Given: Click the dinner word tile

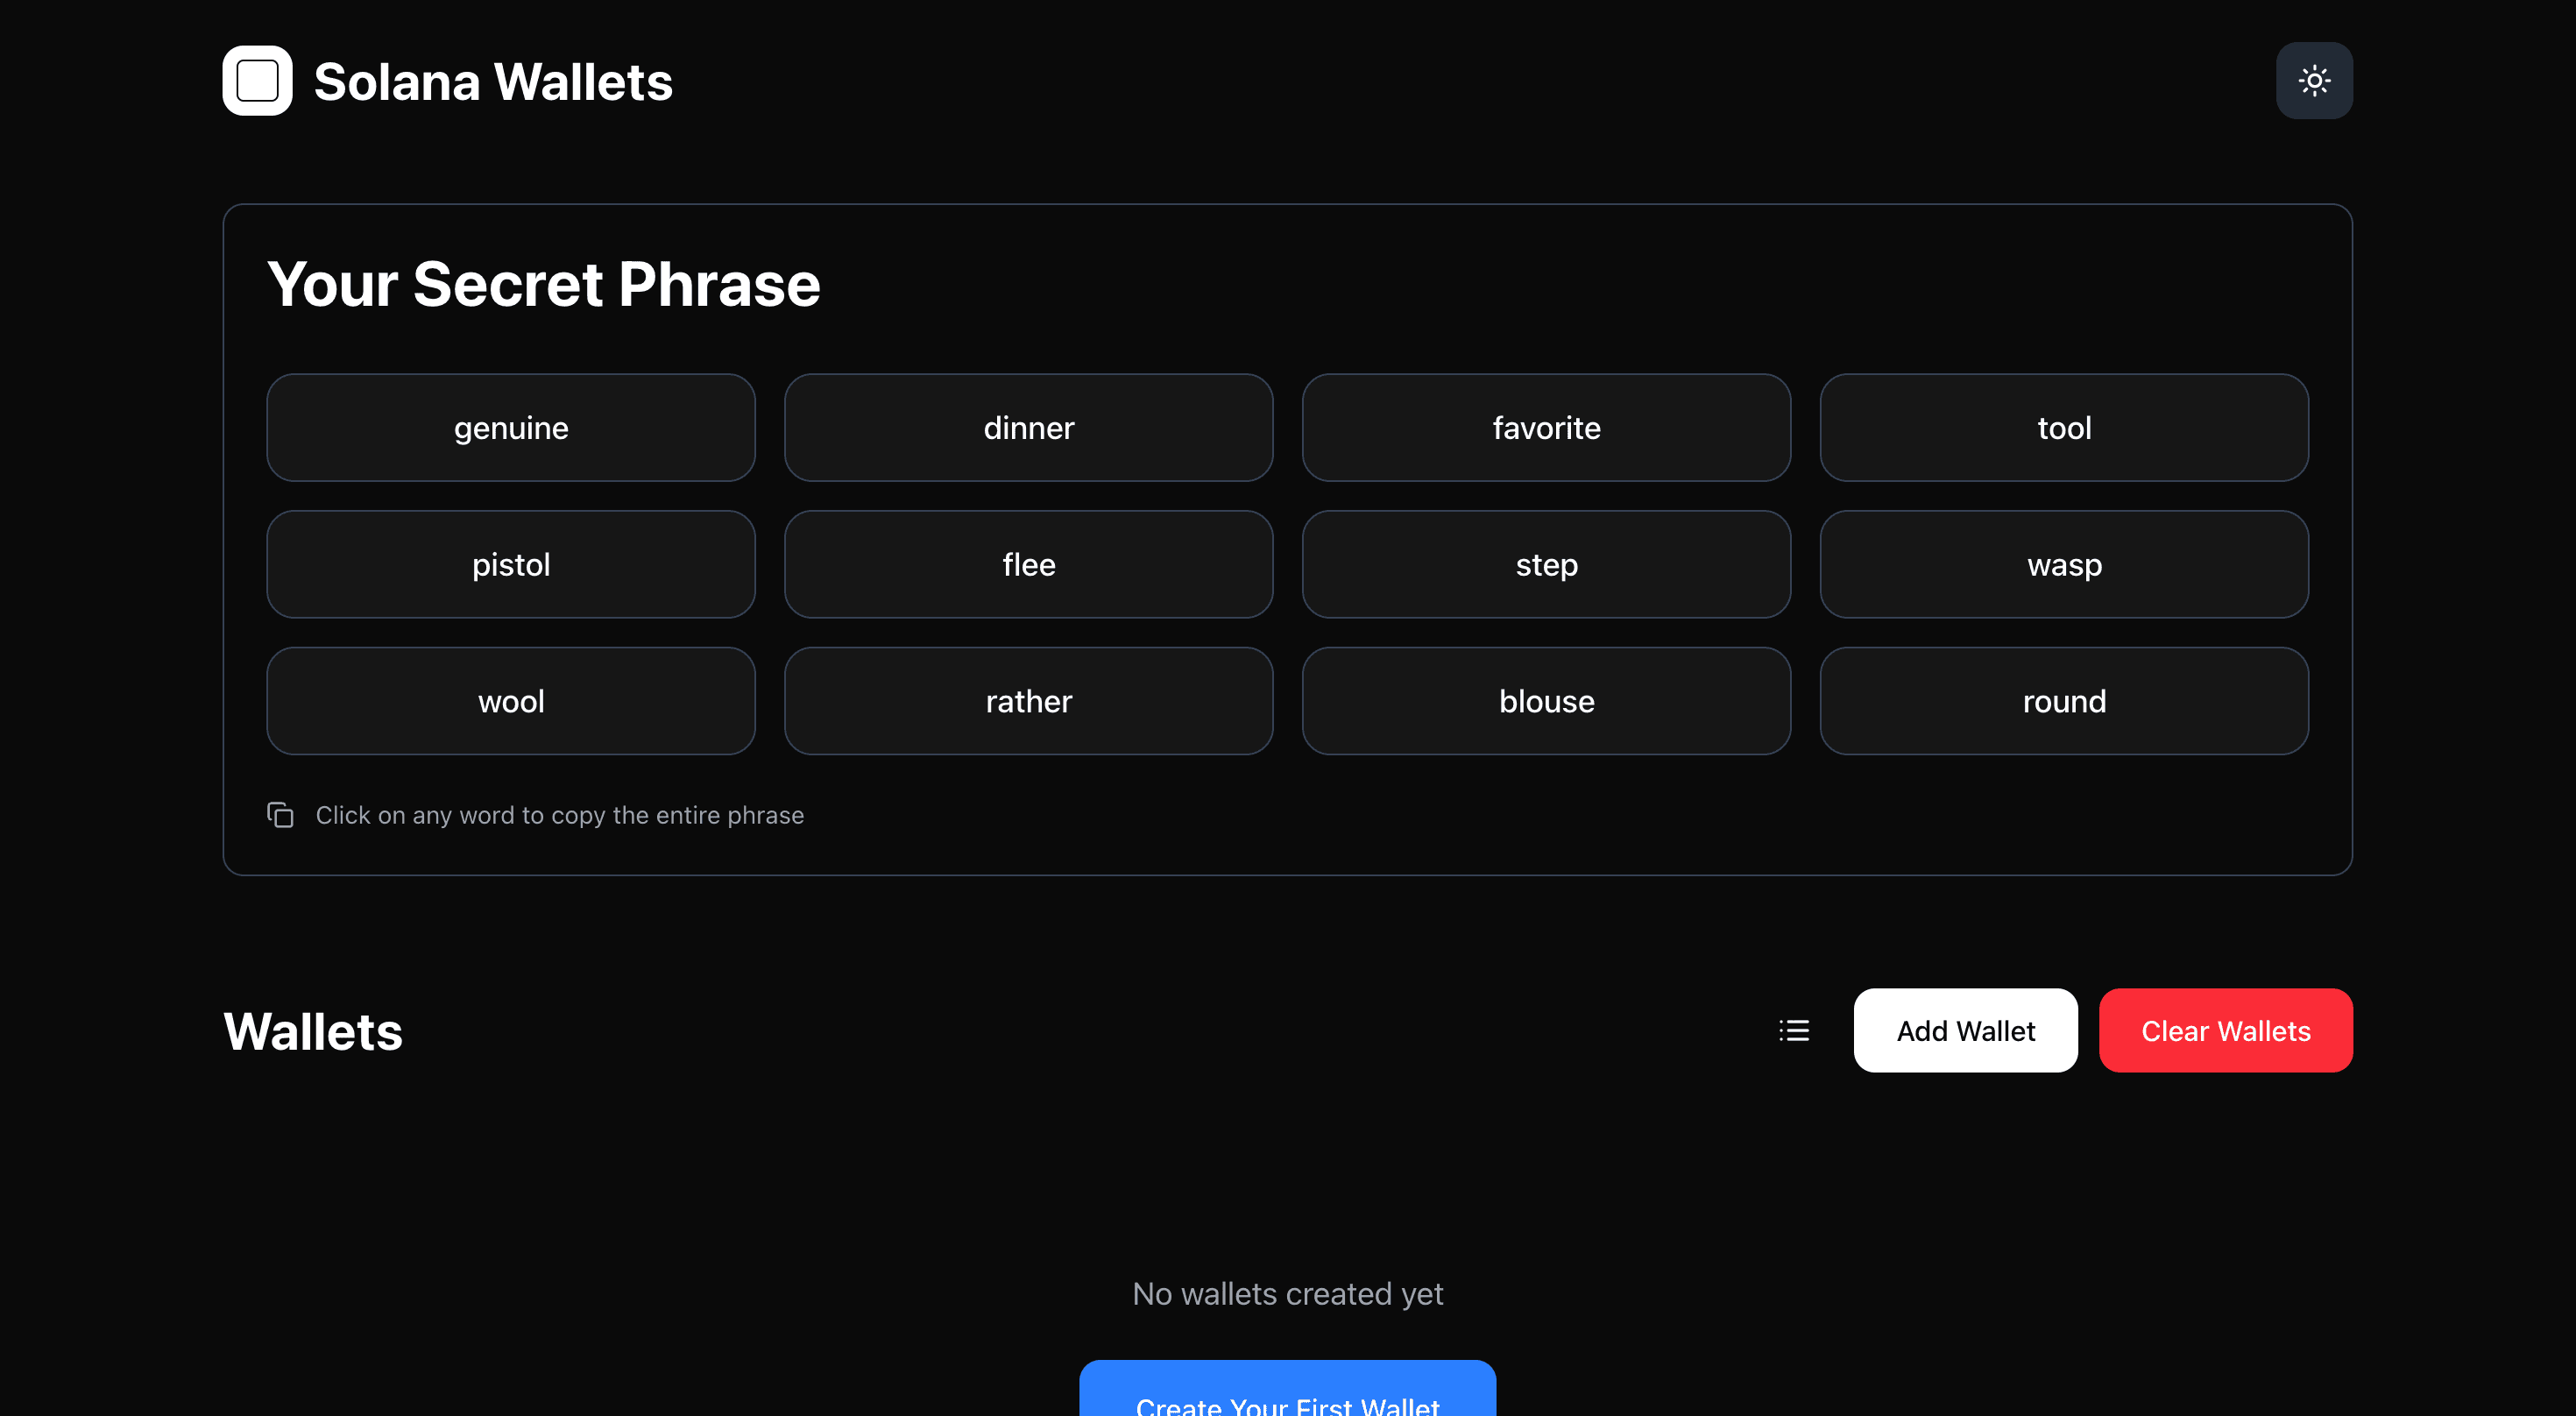Looking at the screenshot, I should 1028,428.
